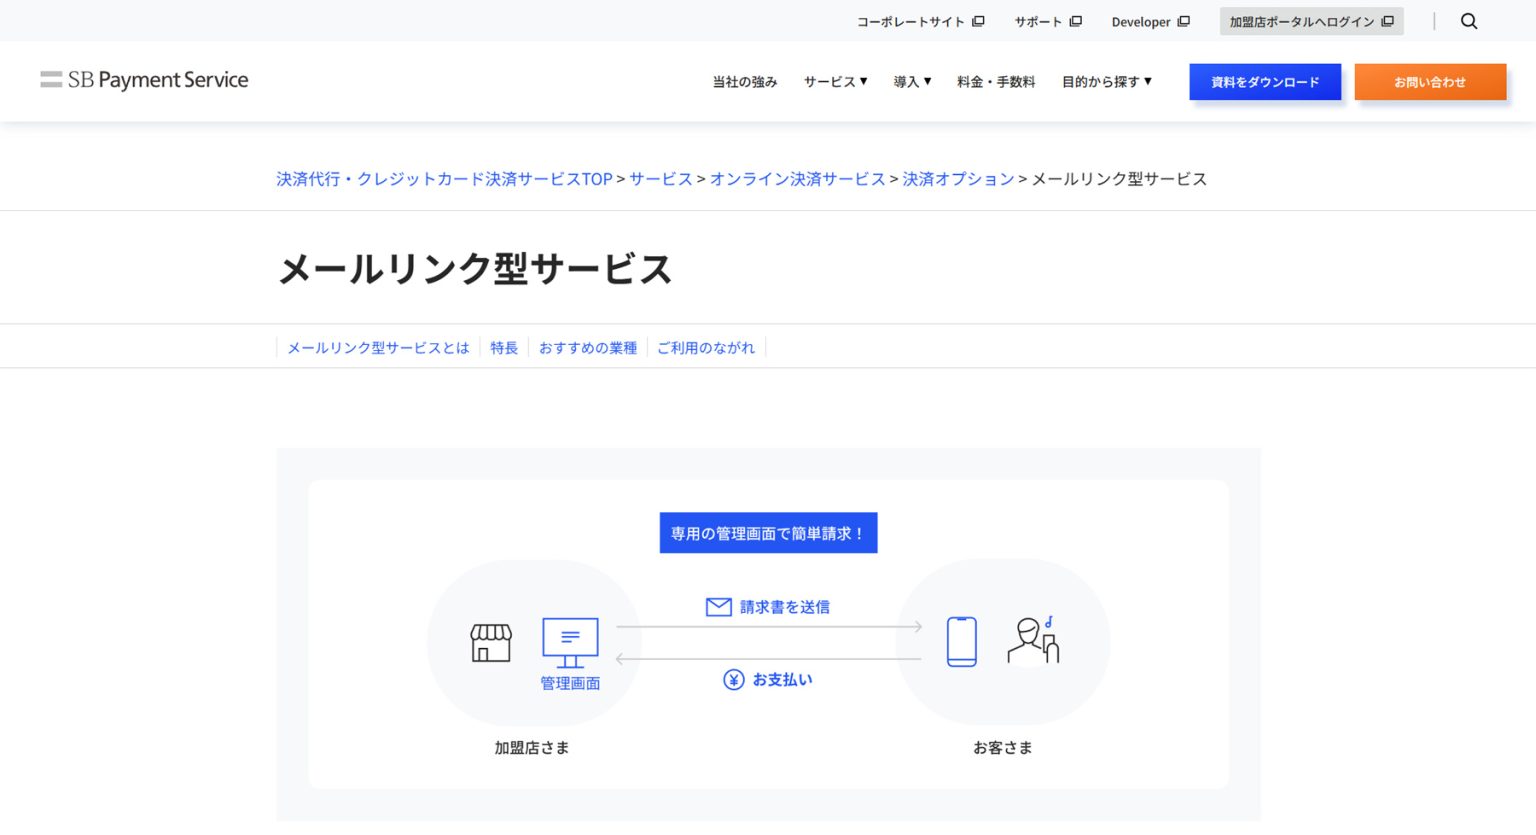Click the envelope icon beside 請求書を送信
Viewport: 1536px width, 835px height.
tap(718, 607)
